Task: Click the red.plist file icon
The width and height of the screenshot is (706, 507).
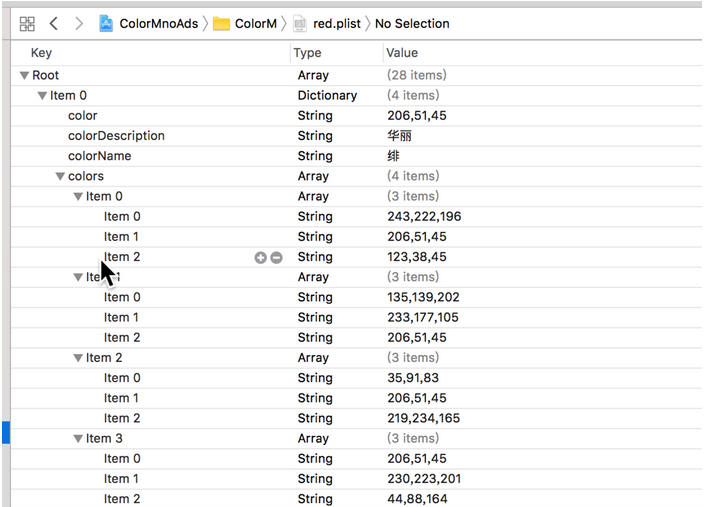Action: pyautogui.click(x=299, y=23)
